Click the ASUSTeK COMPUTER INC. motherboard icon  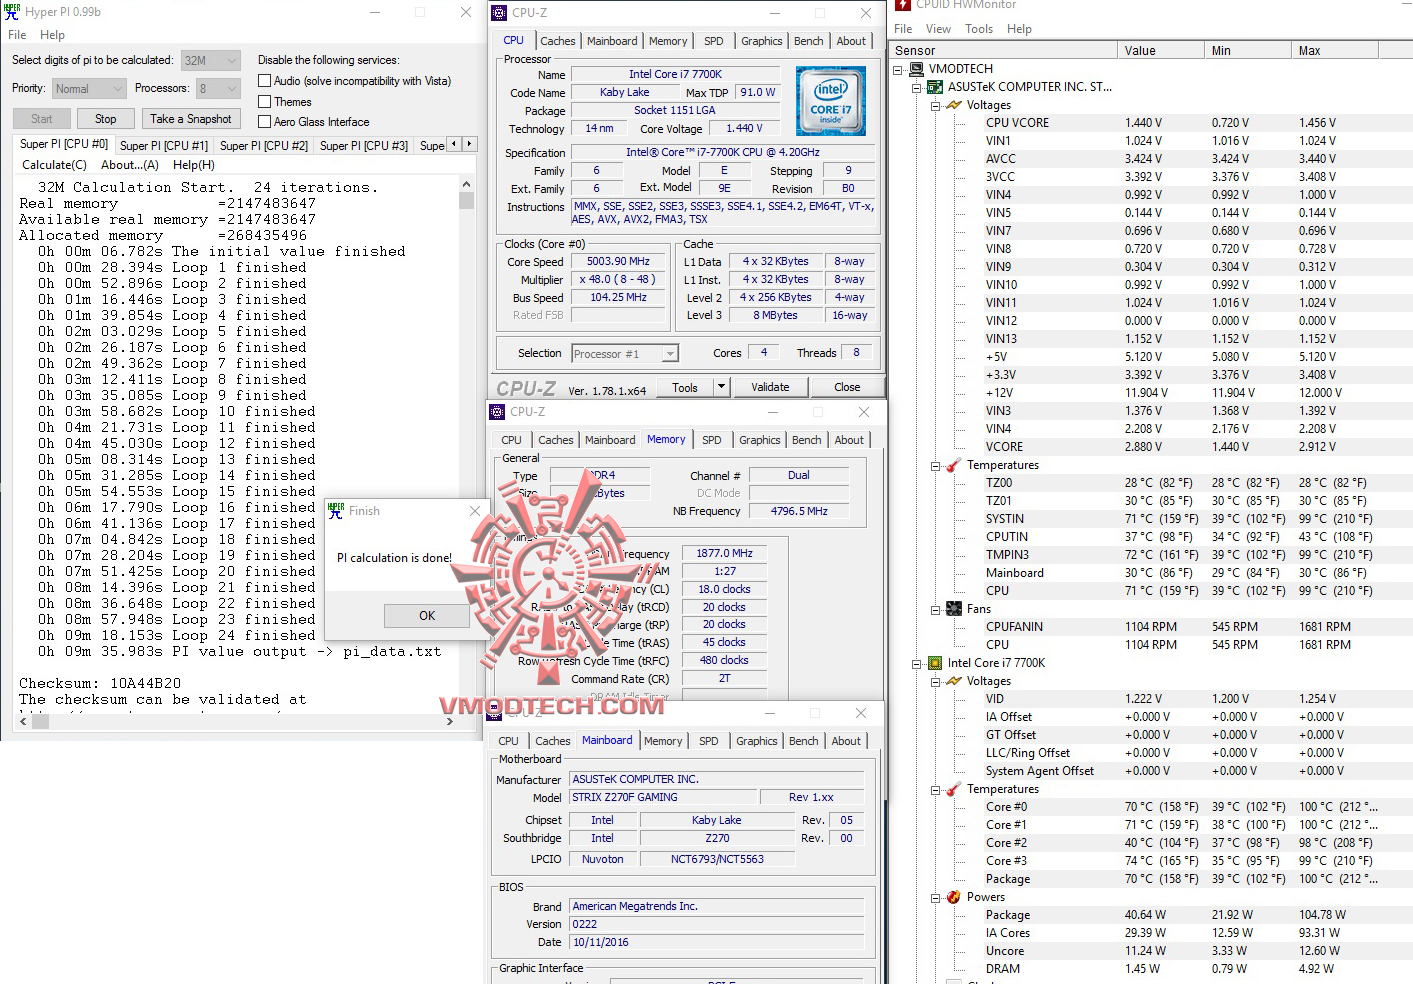coord(933,87)
